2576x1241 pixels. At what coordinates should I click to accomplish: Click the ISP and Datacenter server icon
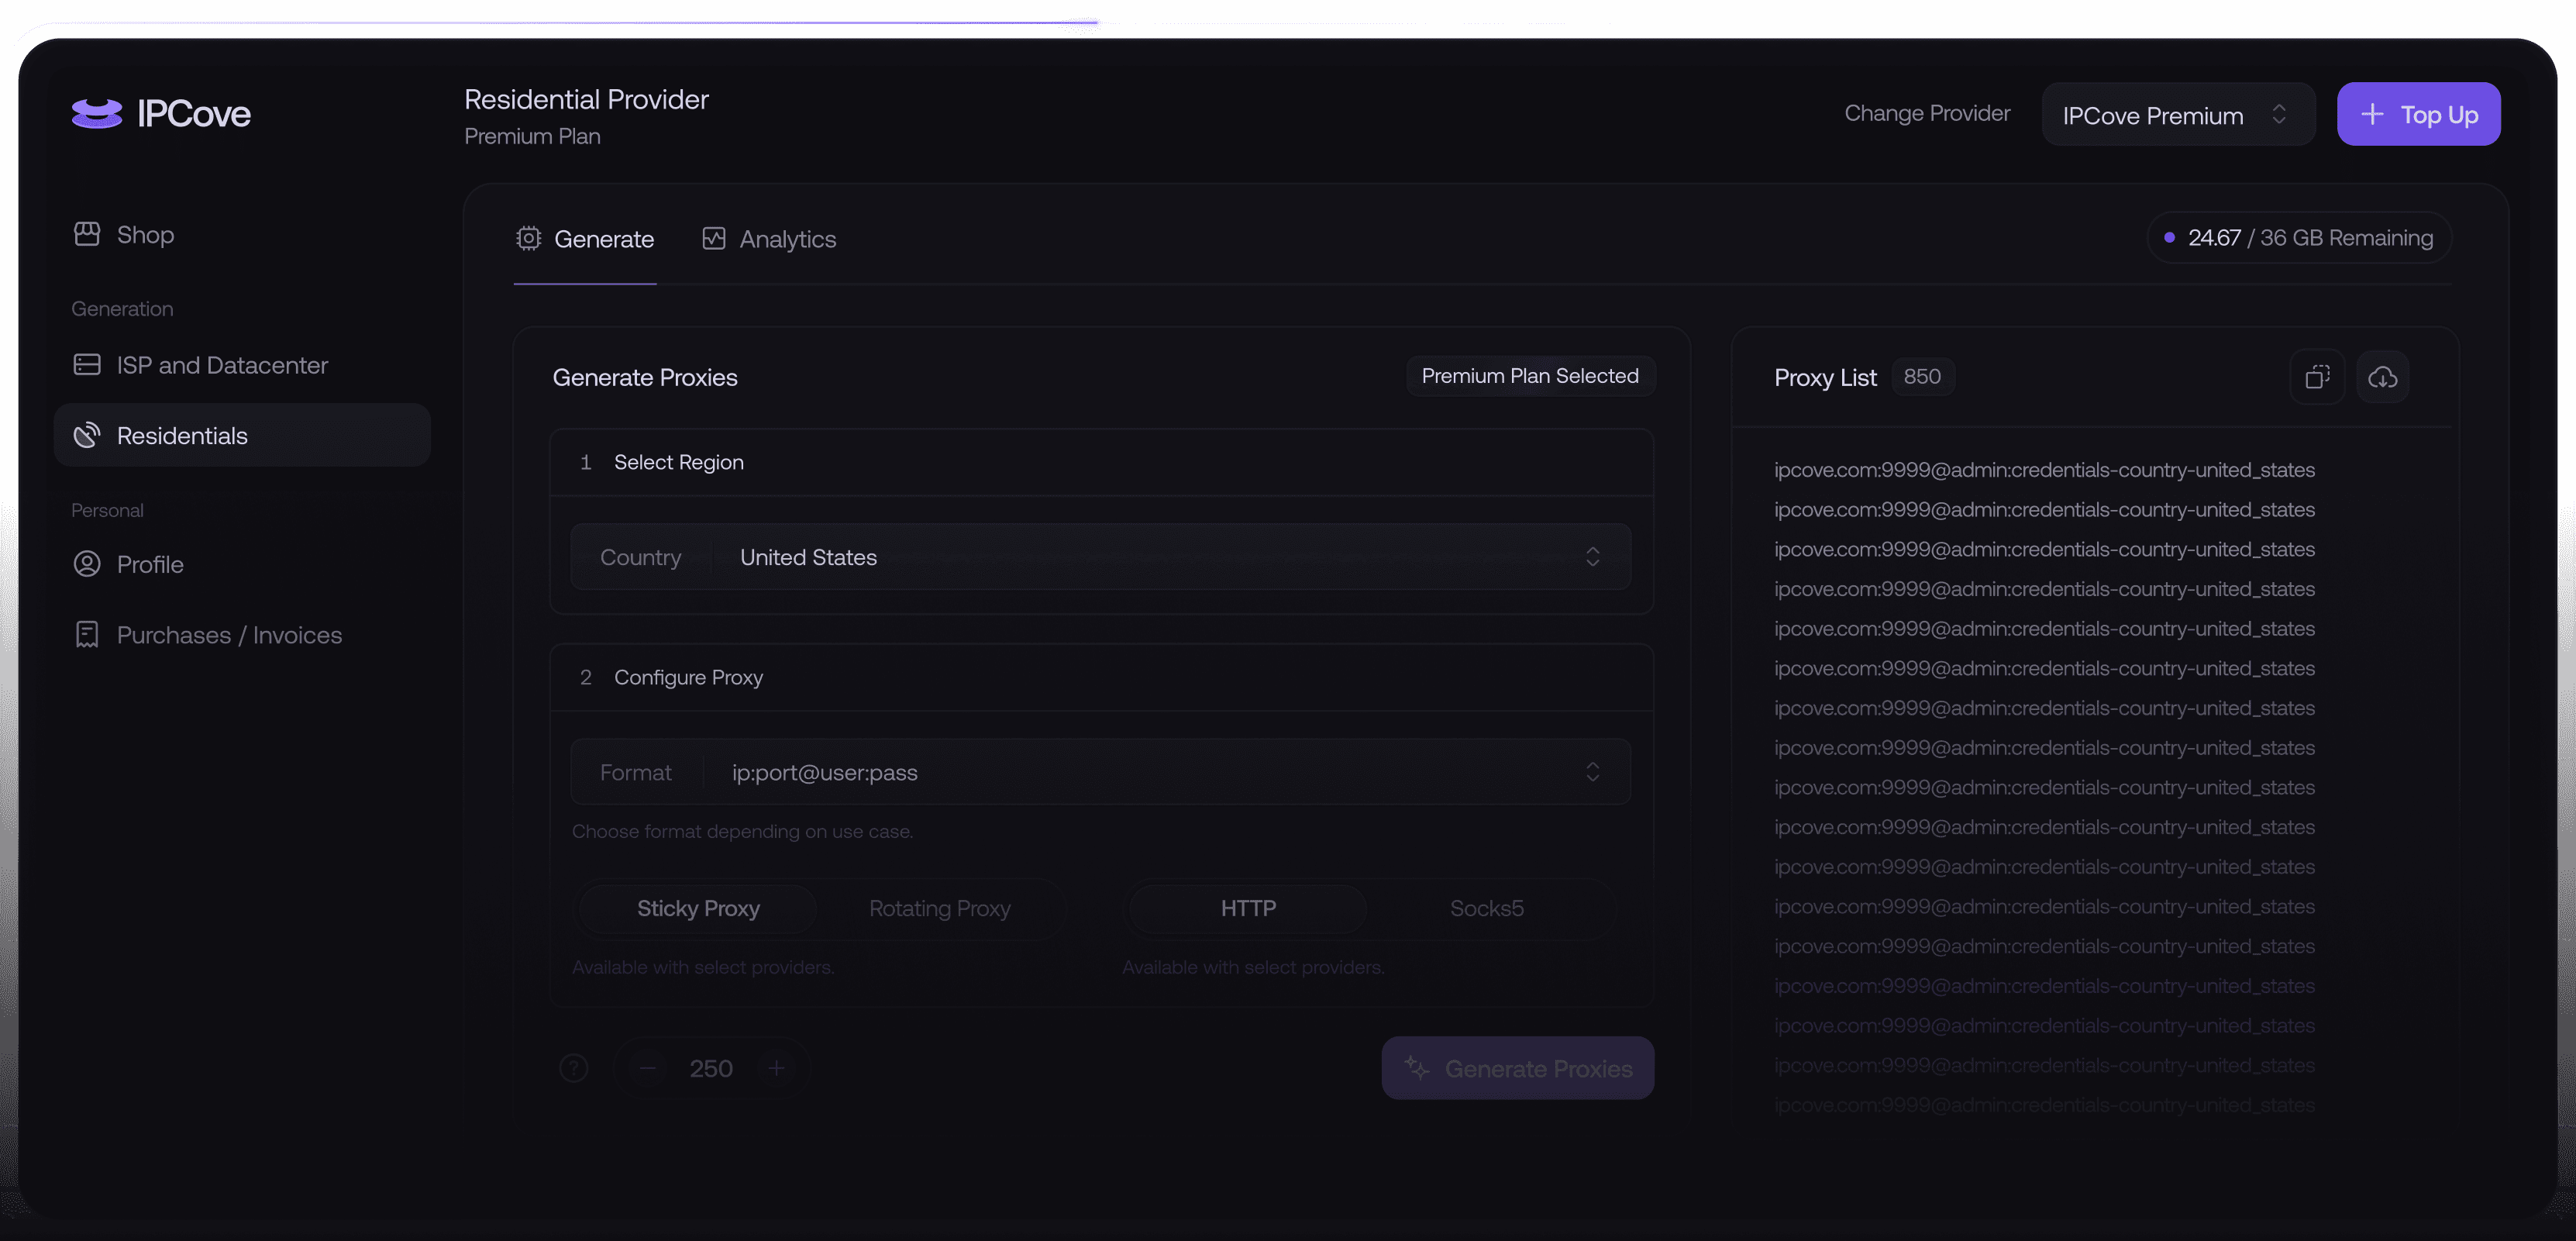point(87,365)
